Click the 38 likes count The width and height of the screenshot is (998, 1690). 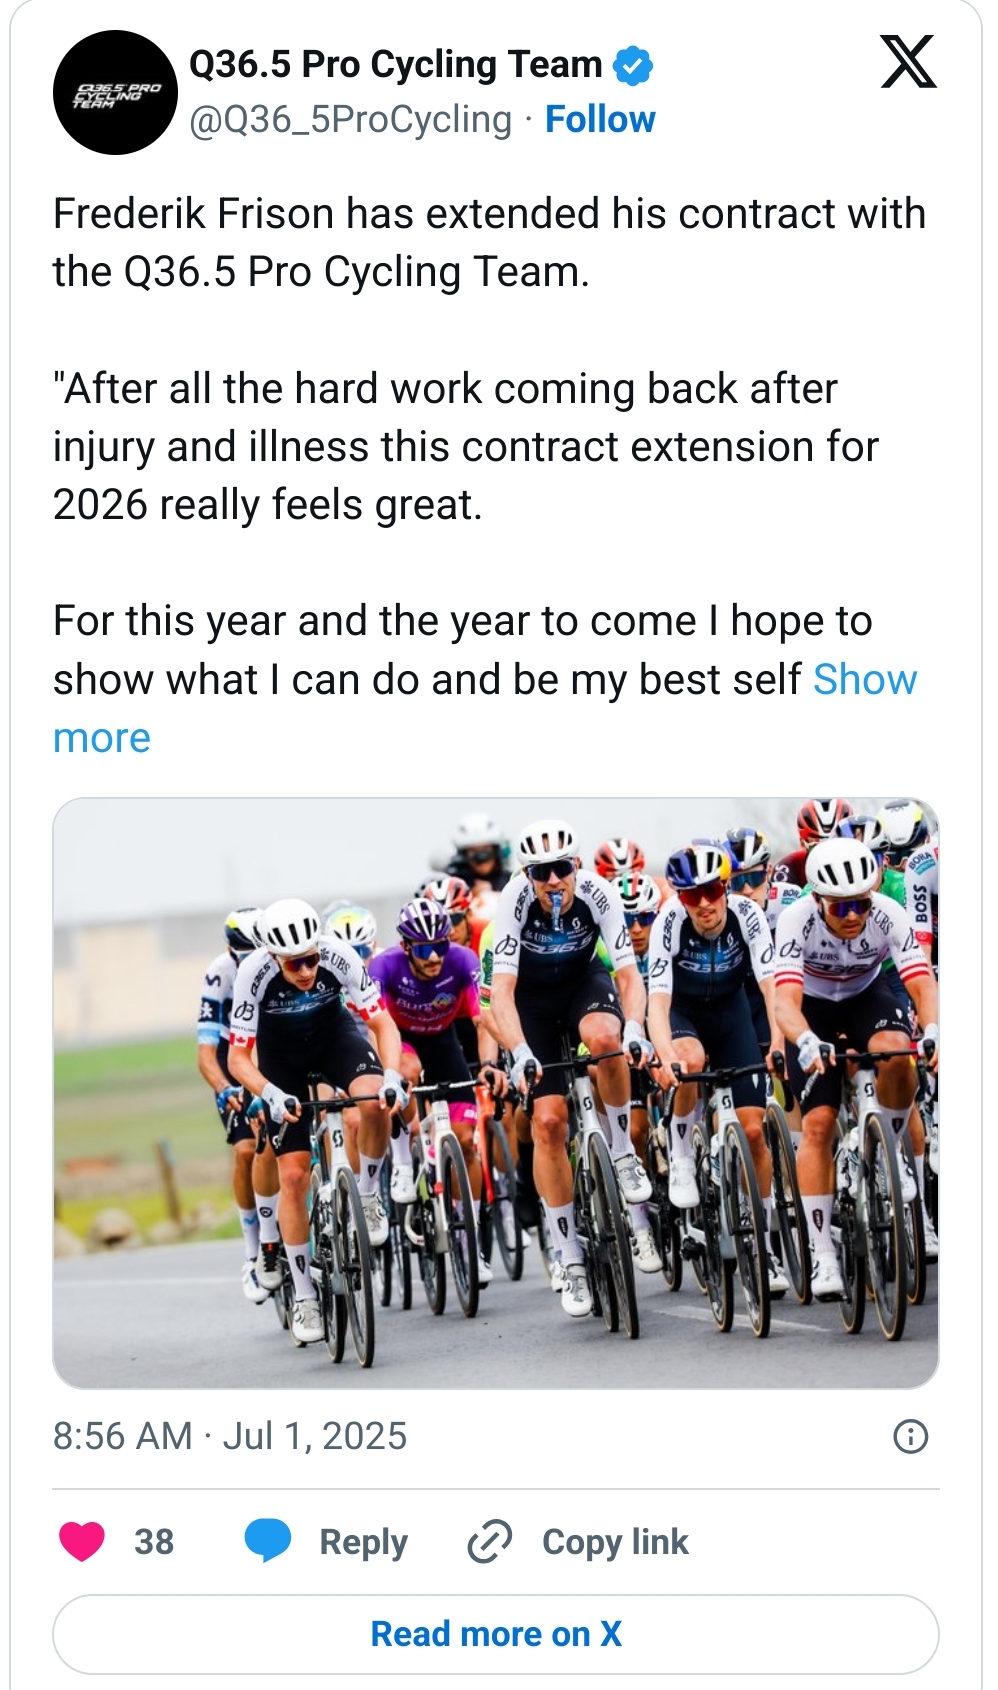[154, 1542]
